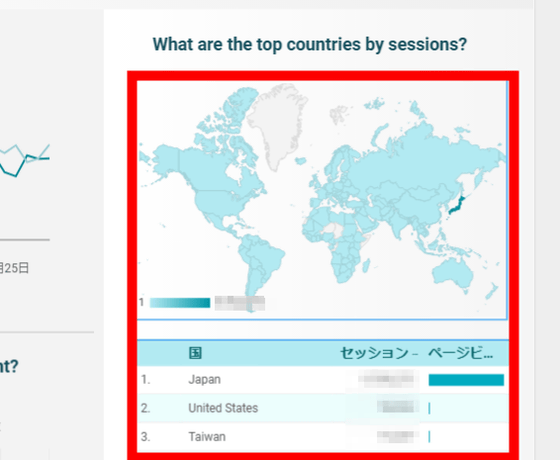Click the 国 column header

coord(195,353)
